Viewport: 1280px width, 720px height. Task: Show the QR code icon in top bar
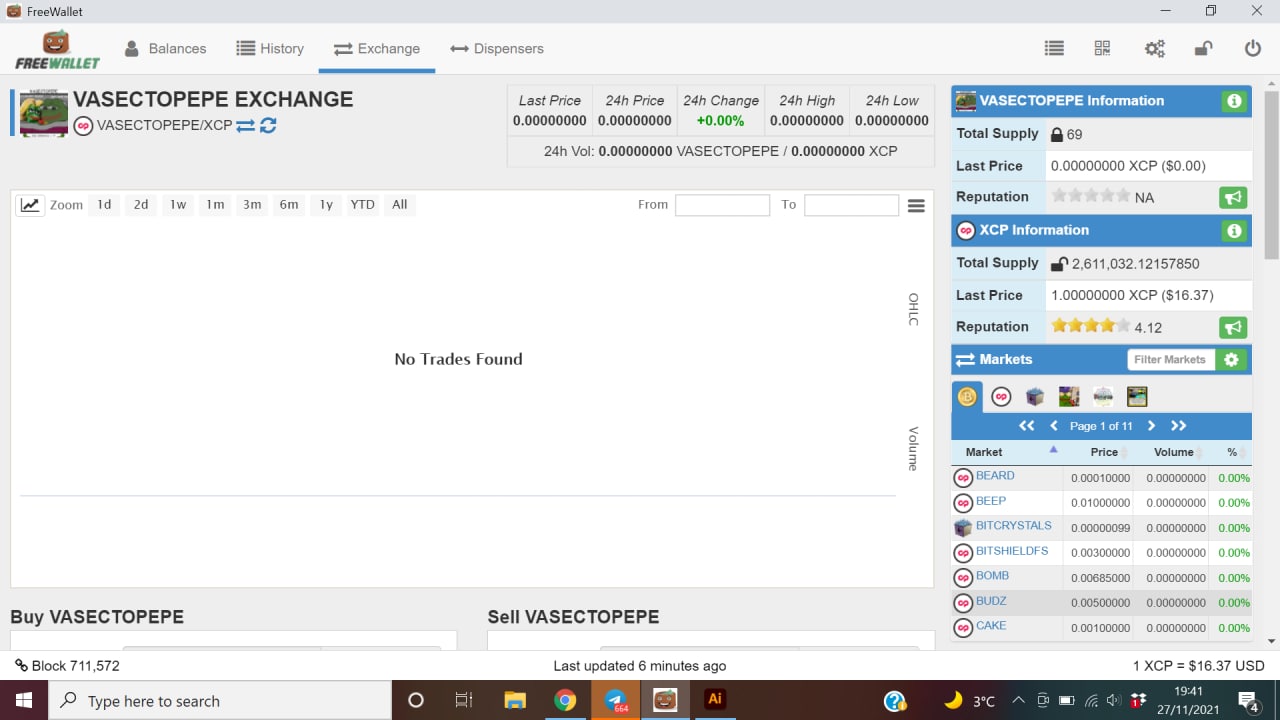click(1103, 48)
